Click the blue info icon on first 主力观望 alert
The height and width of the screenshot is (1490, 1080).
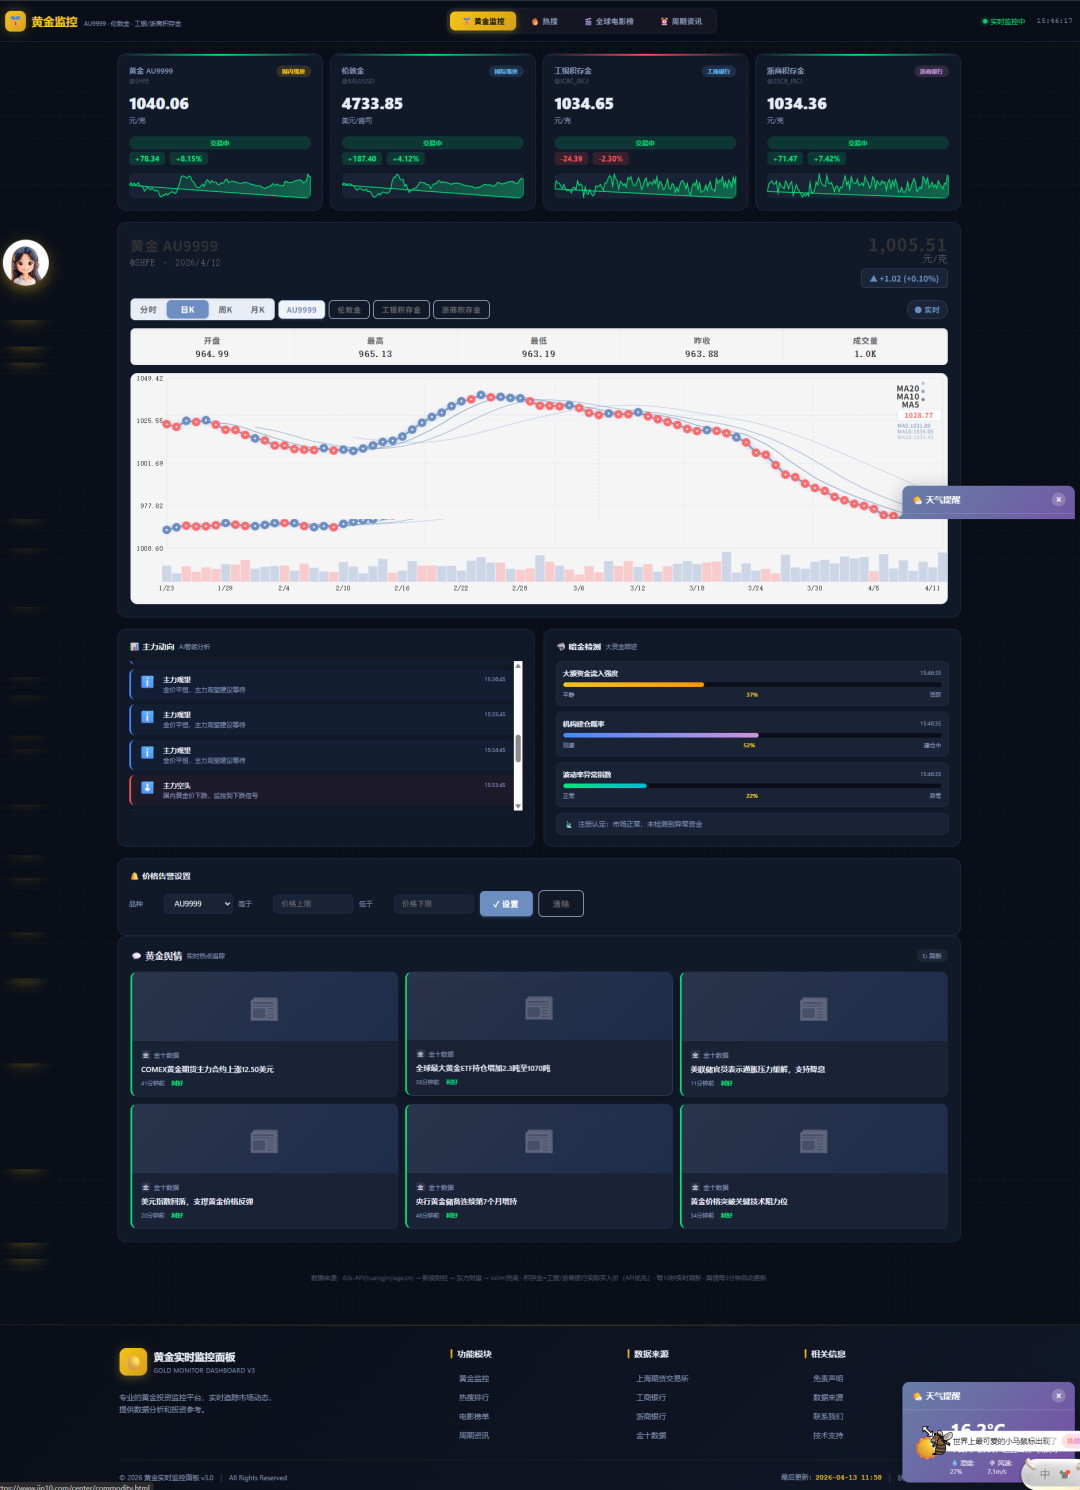click(147, 682)
